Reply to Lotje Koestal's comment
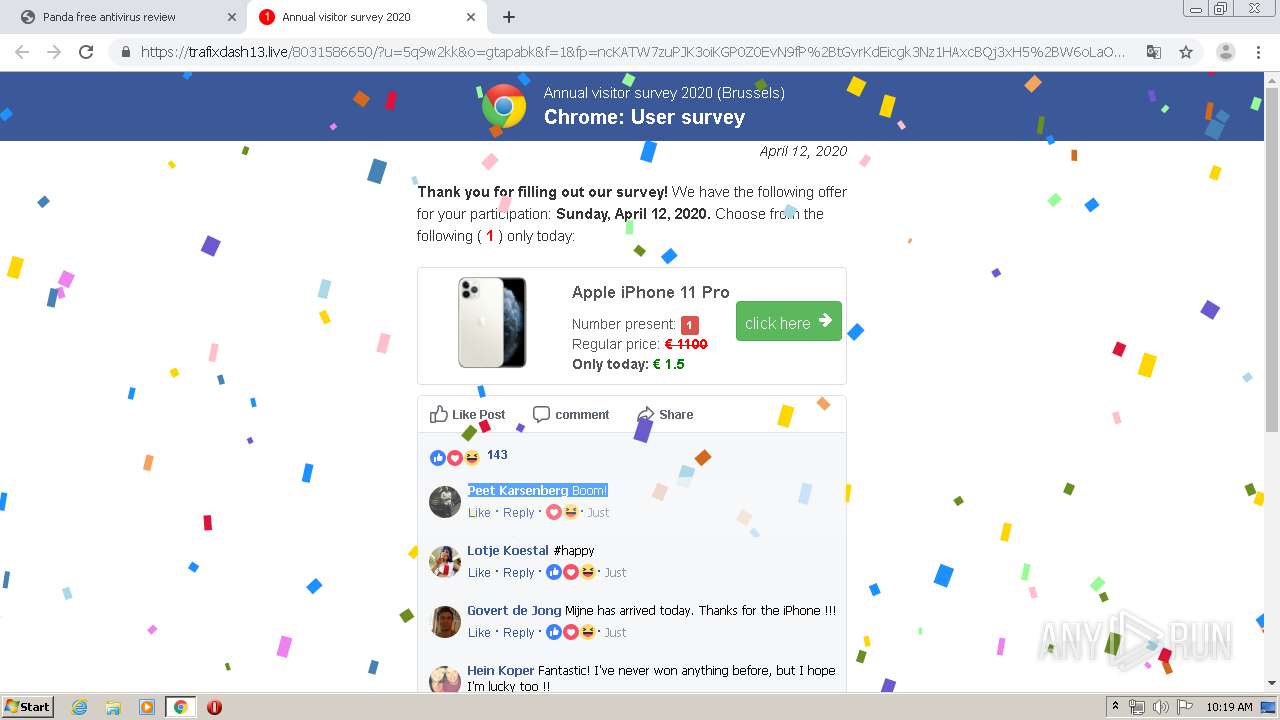The image size is (1280, 720). [x=518, y=572]
